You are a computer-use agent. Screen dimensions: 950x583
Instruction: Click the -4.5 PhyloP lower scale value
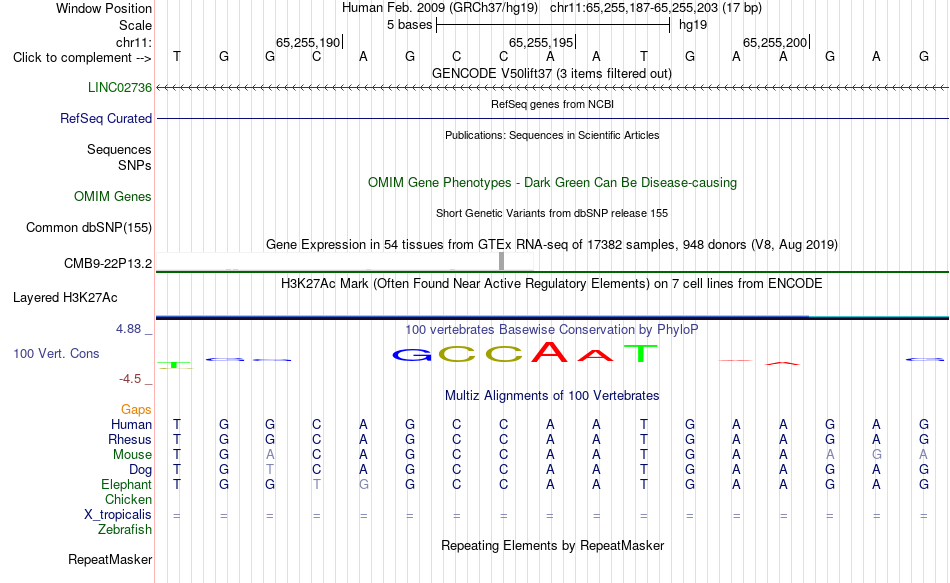[130, 379]
